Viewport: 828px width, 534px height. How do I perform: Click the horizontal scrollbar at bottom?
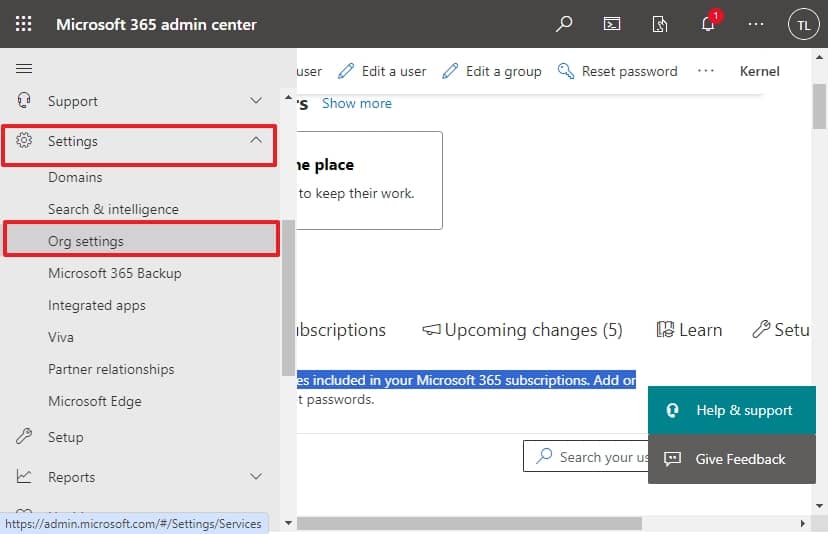pyautogui.click(x=470, y=523)
